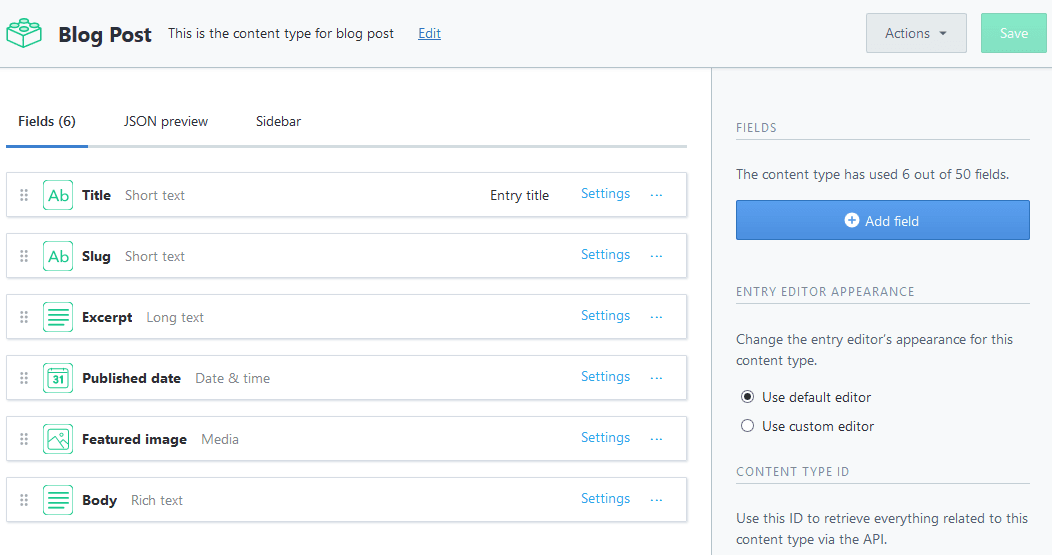This screenshot has height=555, width=1052.
Task: Open the Actions dropdown menu
Action: click(915, 33)
